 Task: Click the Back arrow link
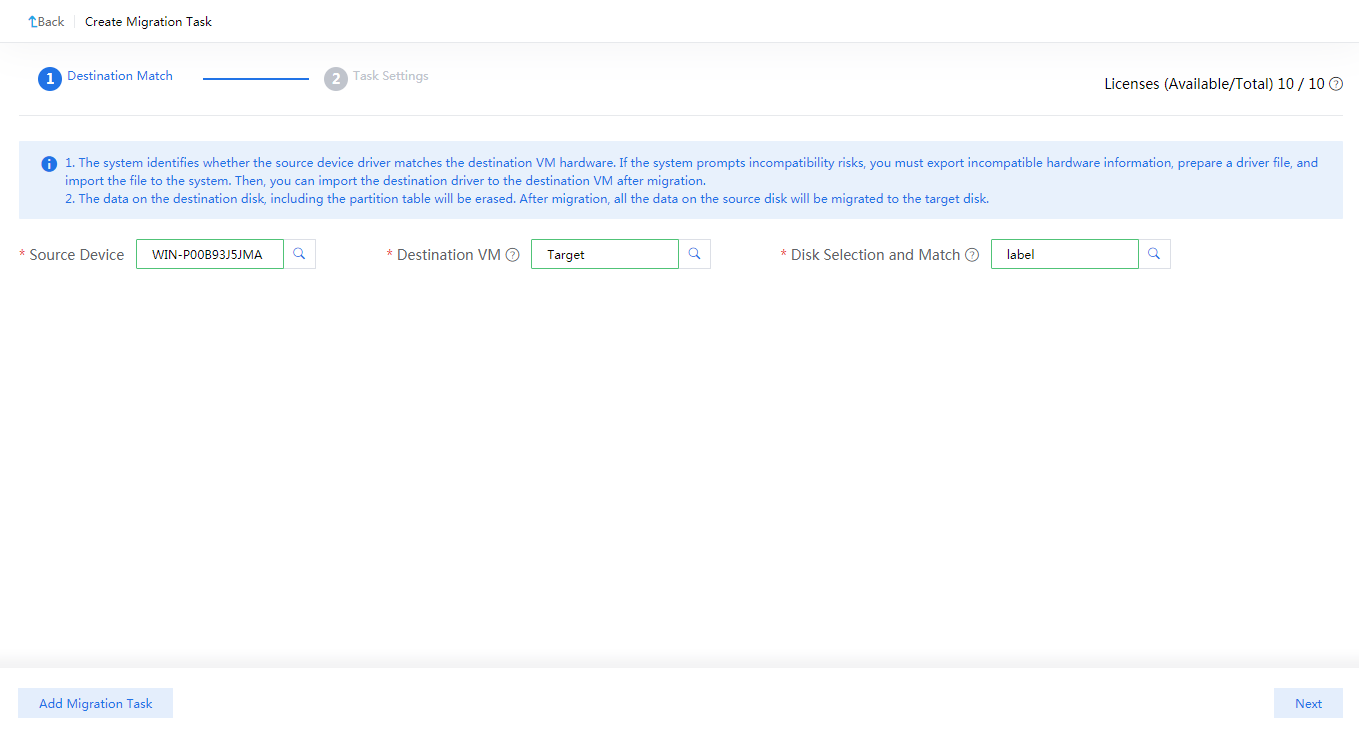click(45, 22)
